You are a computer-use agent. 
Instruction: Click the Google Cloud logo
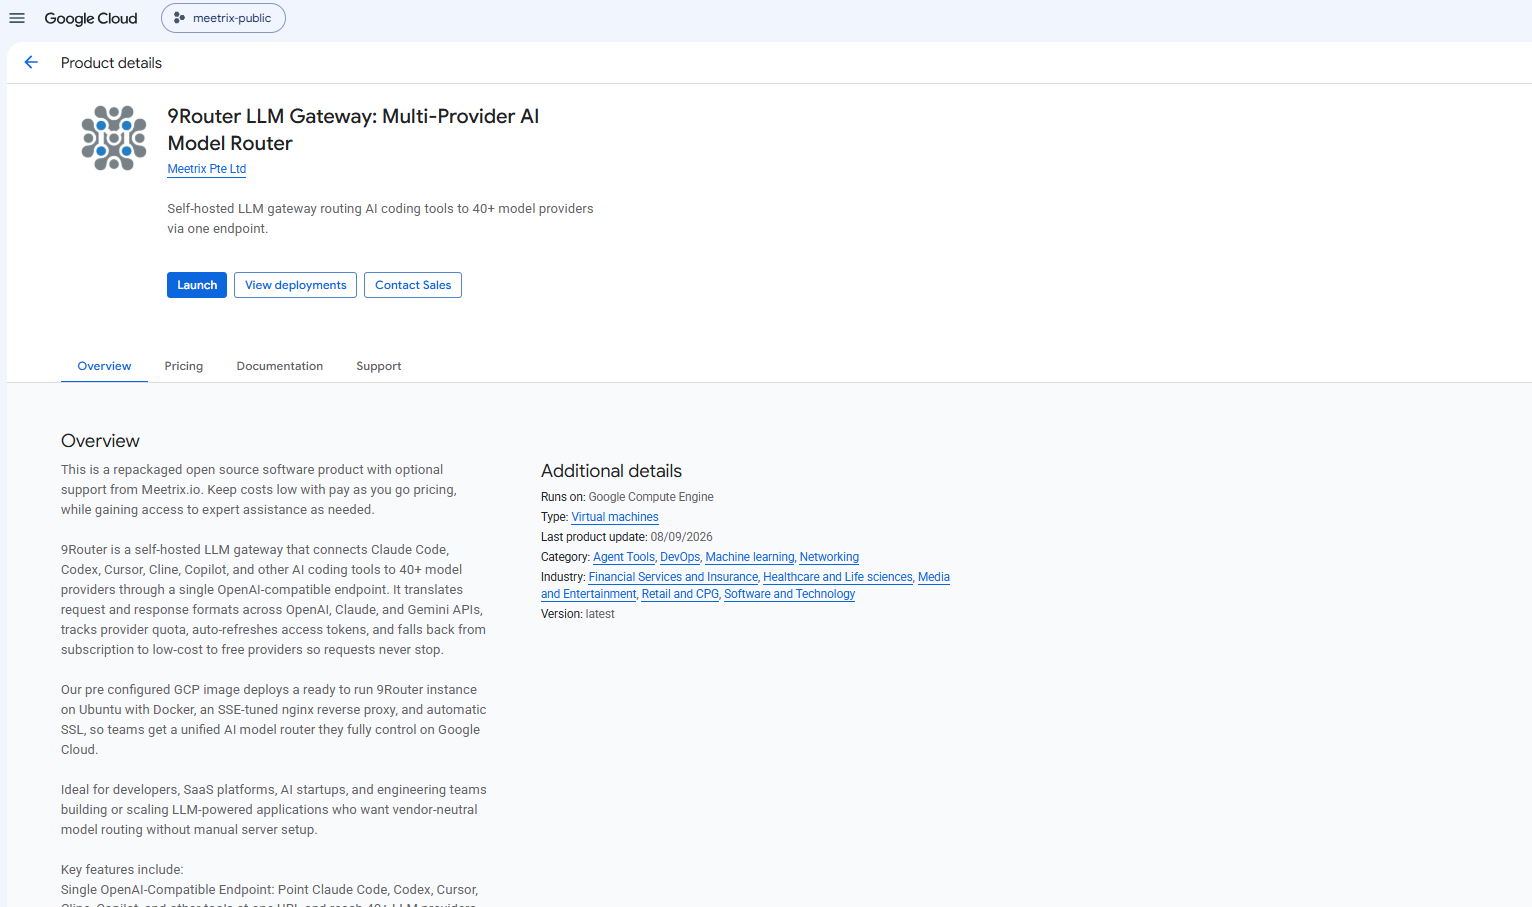(x=91, y=18)
